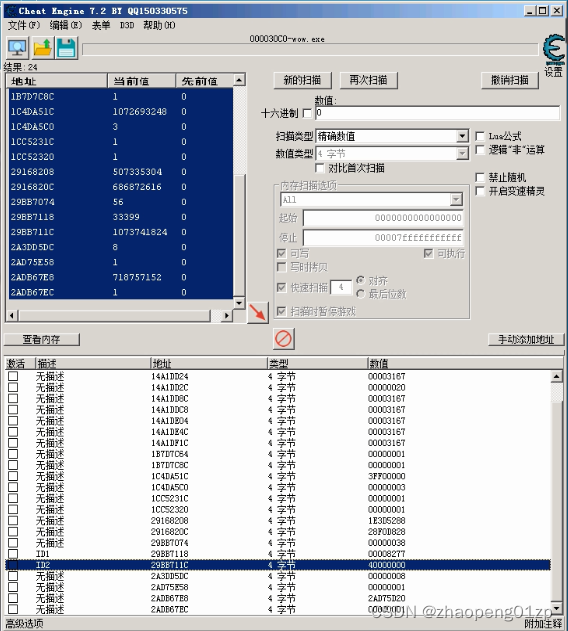Open a cheat table with folder icon
Screen dimensions: 568x631
42,48
